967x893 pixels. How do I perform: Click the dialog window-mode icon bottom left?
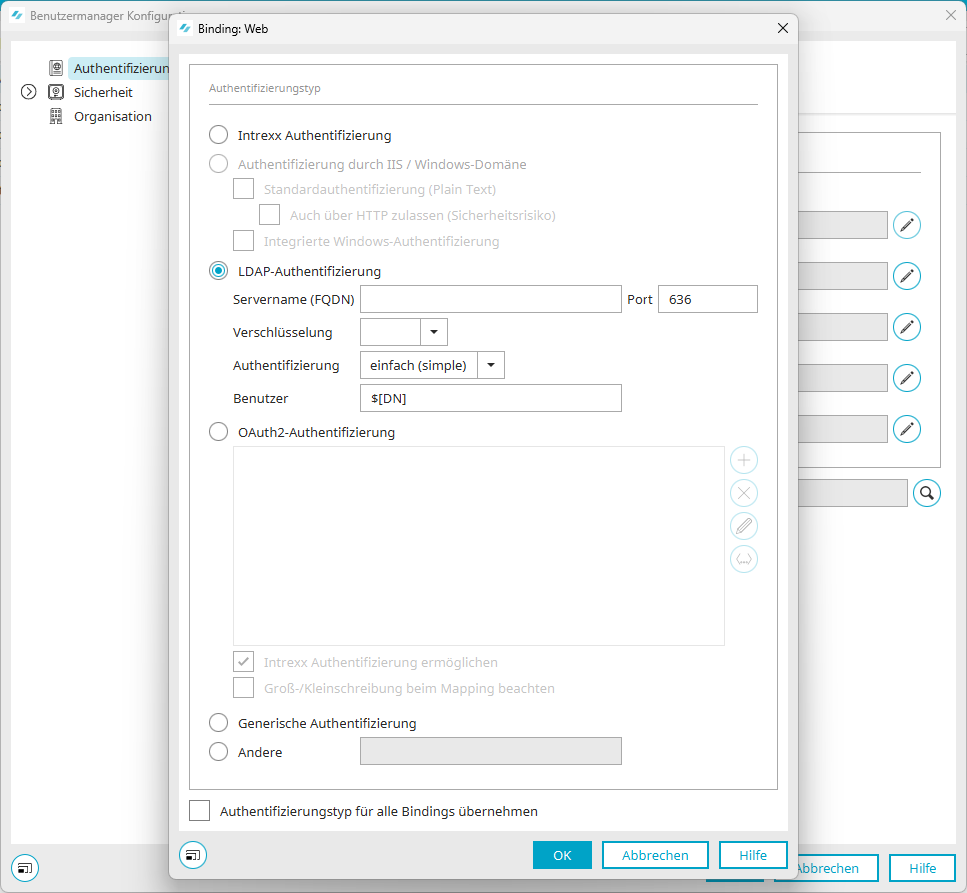coord(193,855)
